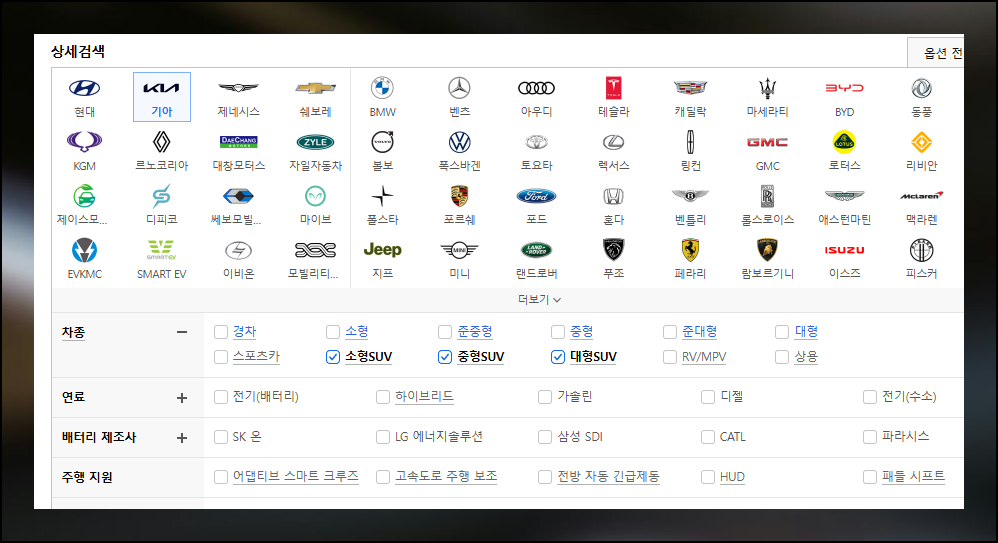Screen dimensions: 998x543
Task: Click the 준중형 vehicle type link
Action: (x=475, y=332)
